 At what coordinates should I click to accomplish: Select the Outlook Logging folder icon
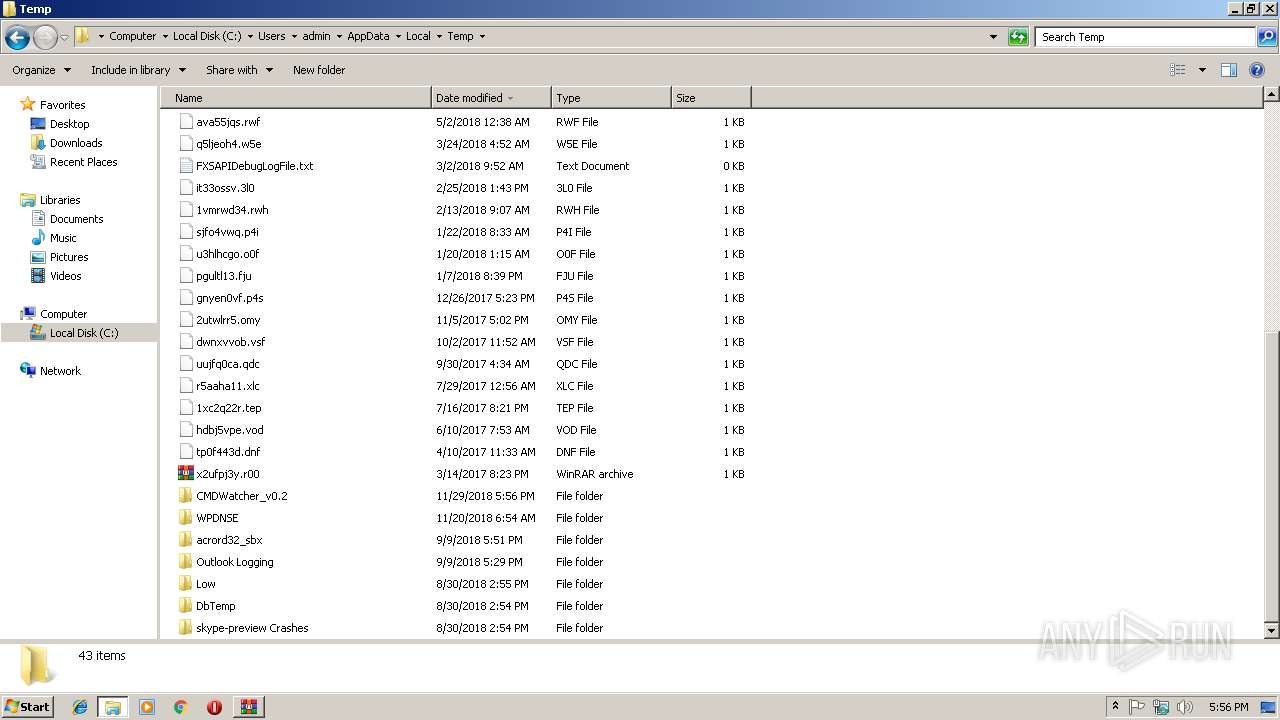click(185, 562)
